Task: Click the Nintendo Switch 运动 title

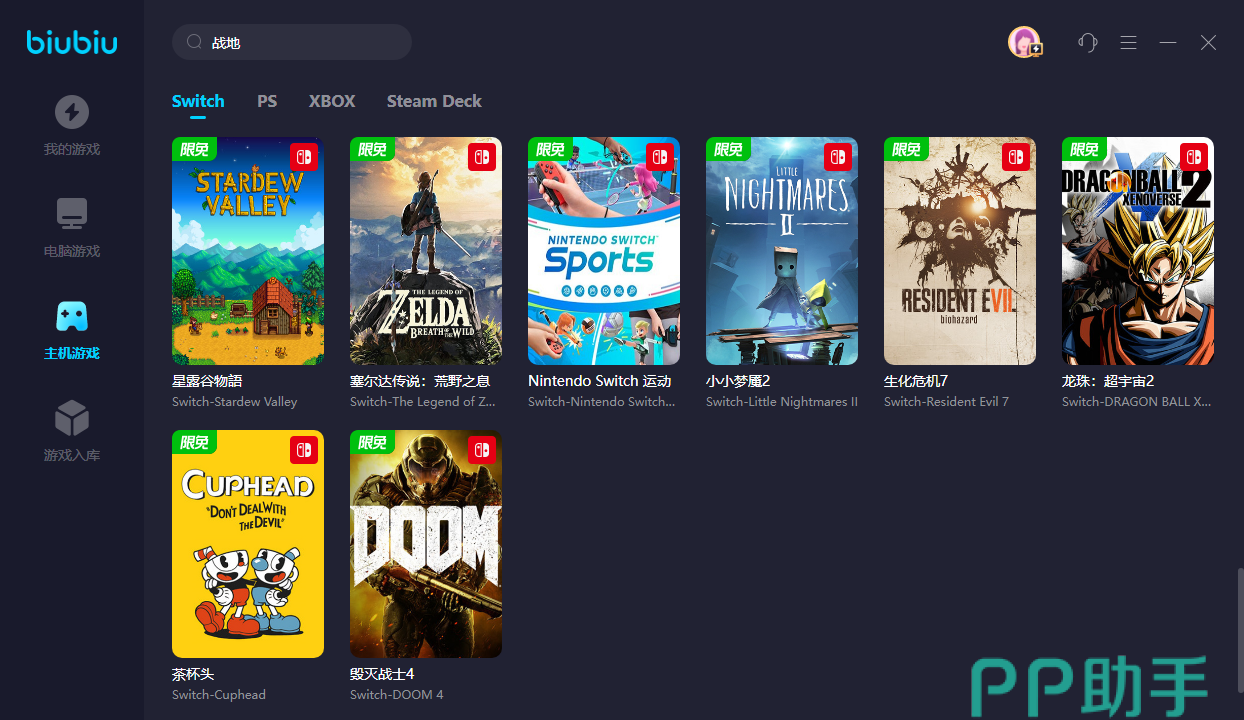Action: pos(599,381)
